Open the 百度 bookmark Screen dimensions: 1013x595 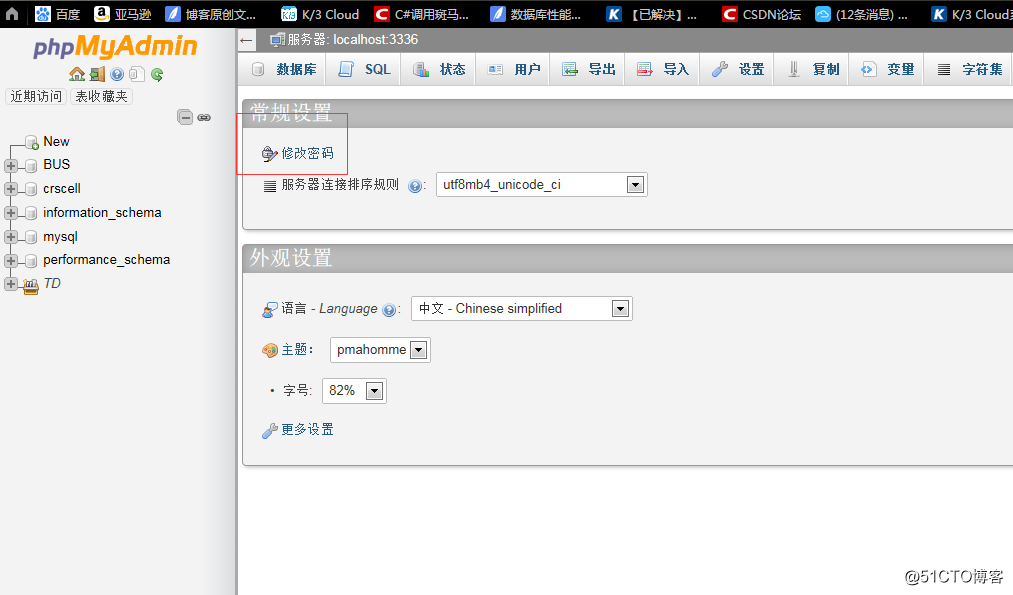[x=57, y=14]
